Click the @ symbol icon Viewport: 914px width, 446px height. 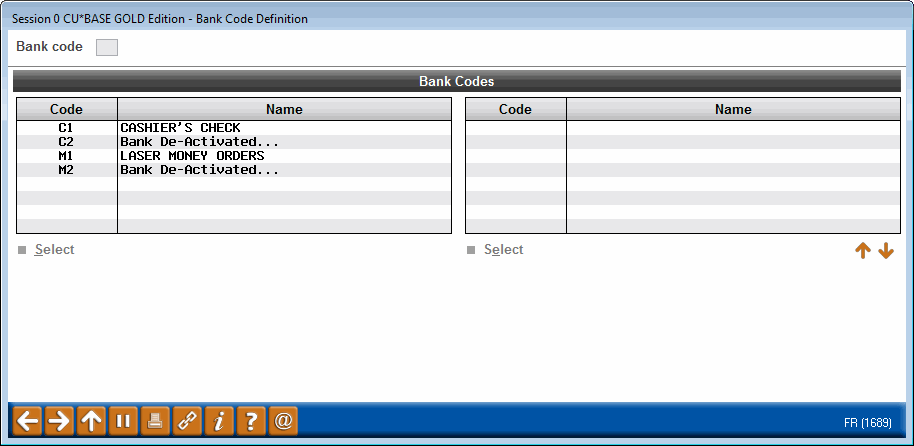pyautogui.click(x=283, y=421)
